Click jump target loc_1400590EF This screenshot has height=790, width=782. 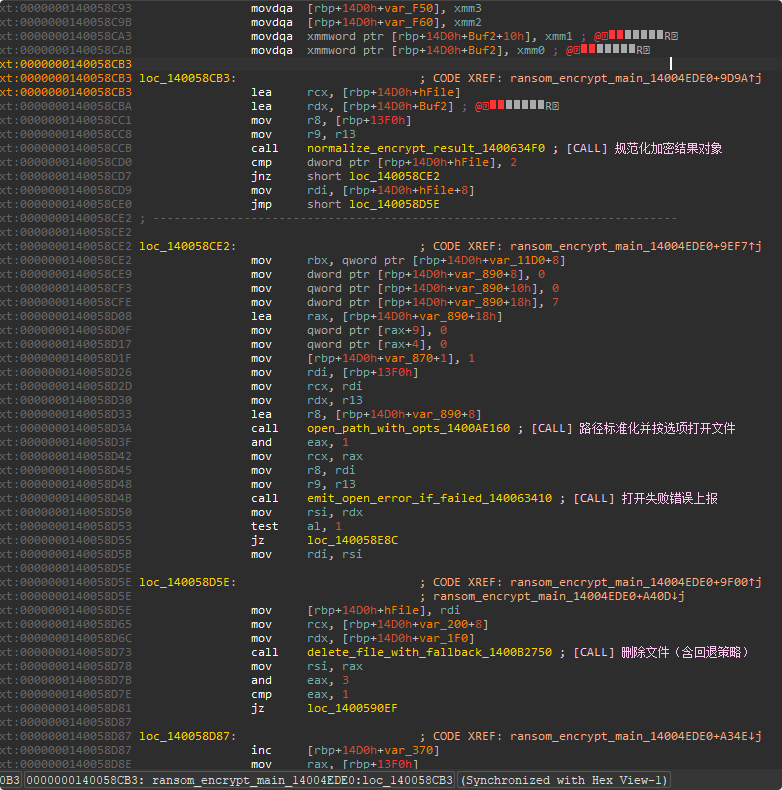pos(352,708)
